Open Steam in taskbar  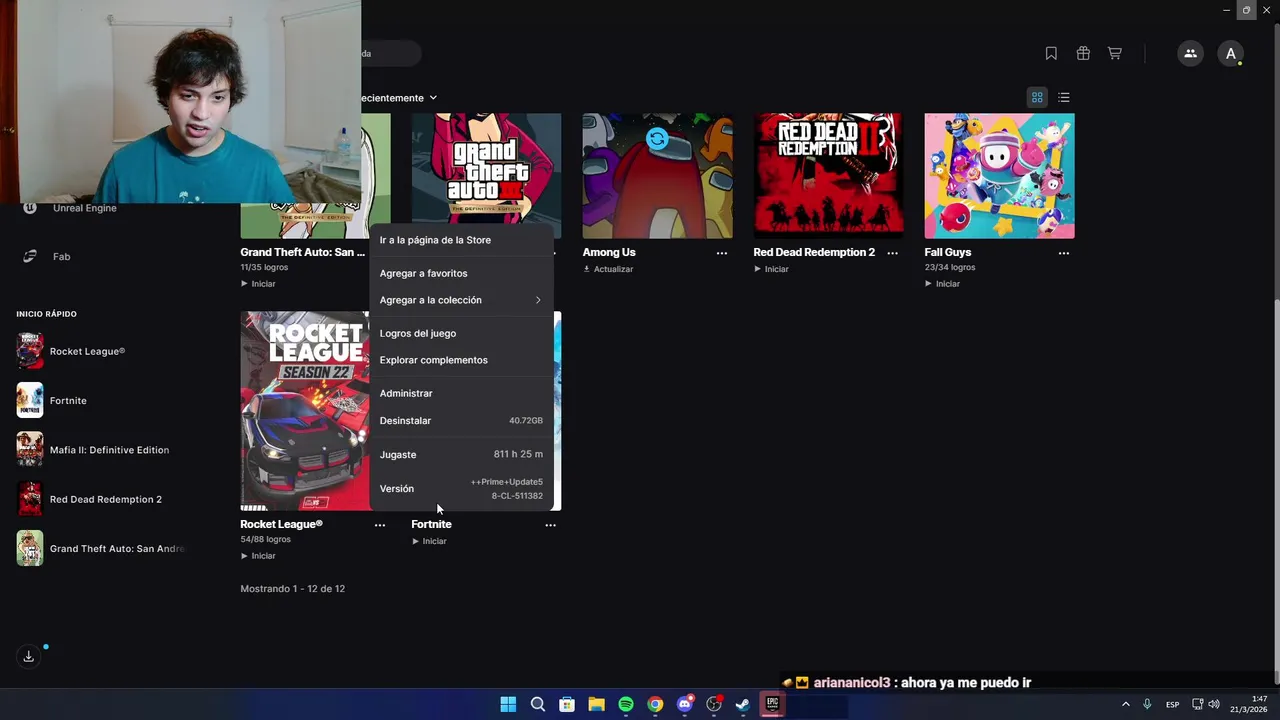[x=743, y=704]
